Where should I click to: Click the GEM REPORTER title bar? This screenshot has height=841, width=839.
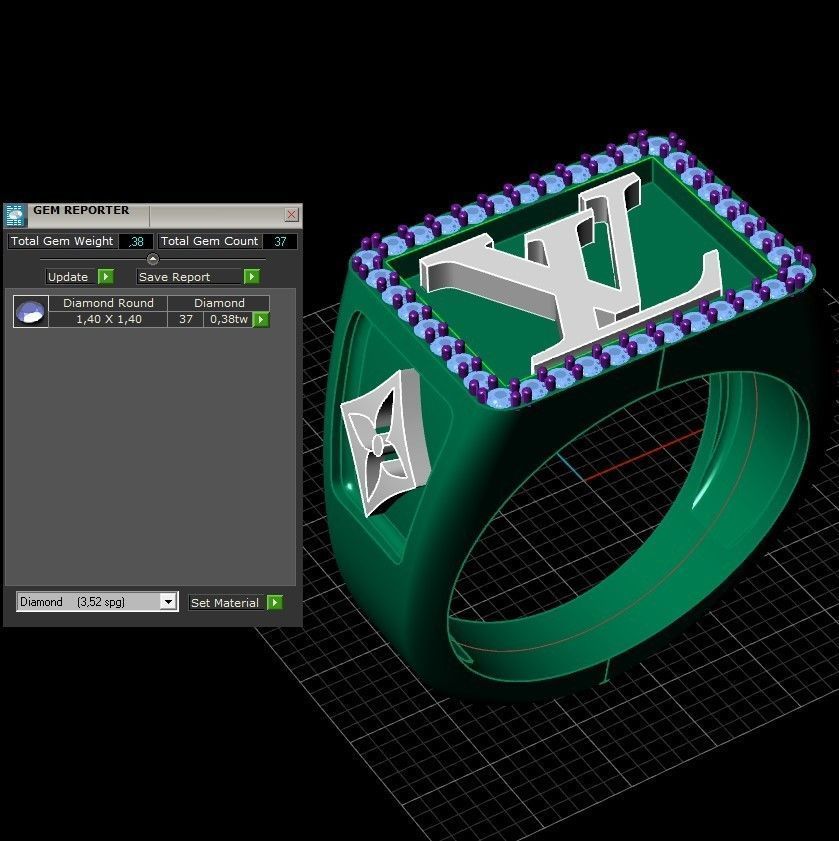tap(153, 215)
